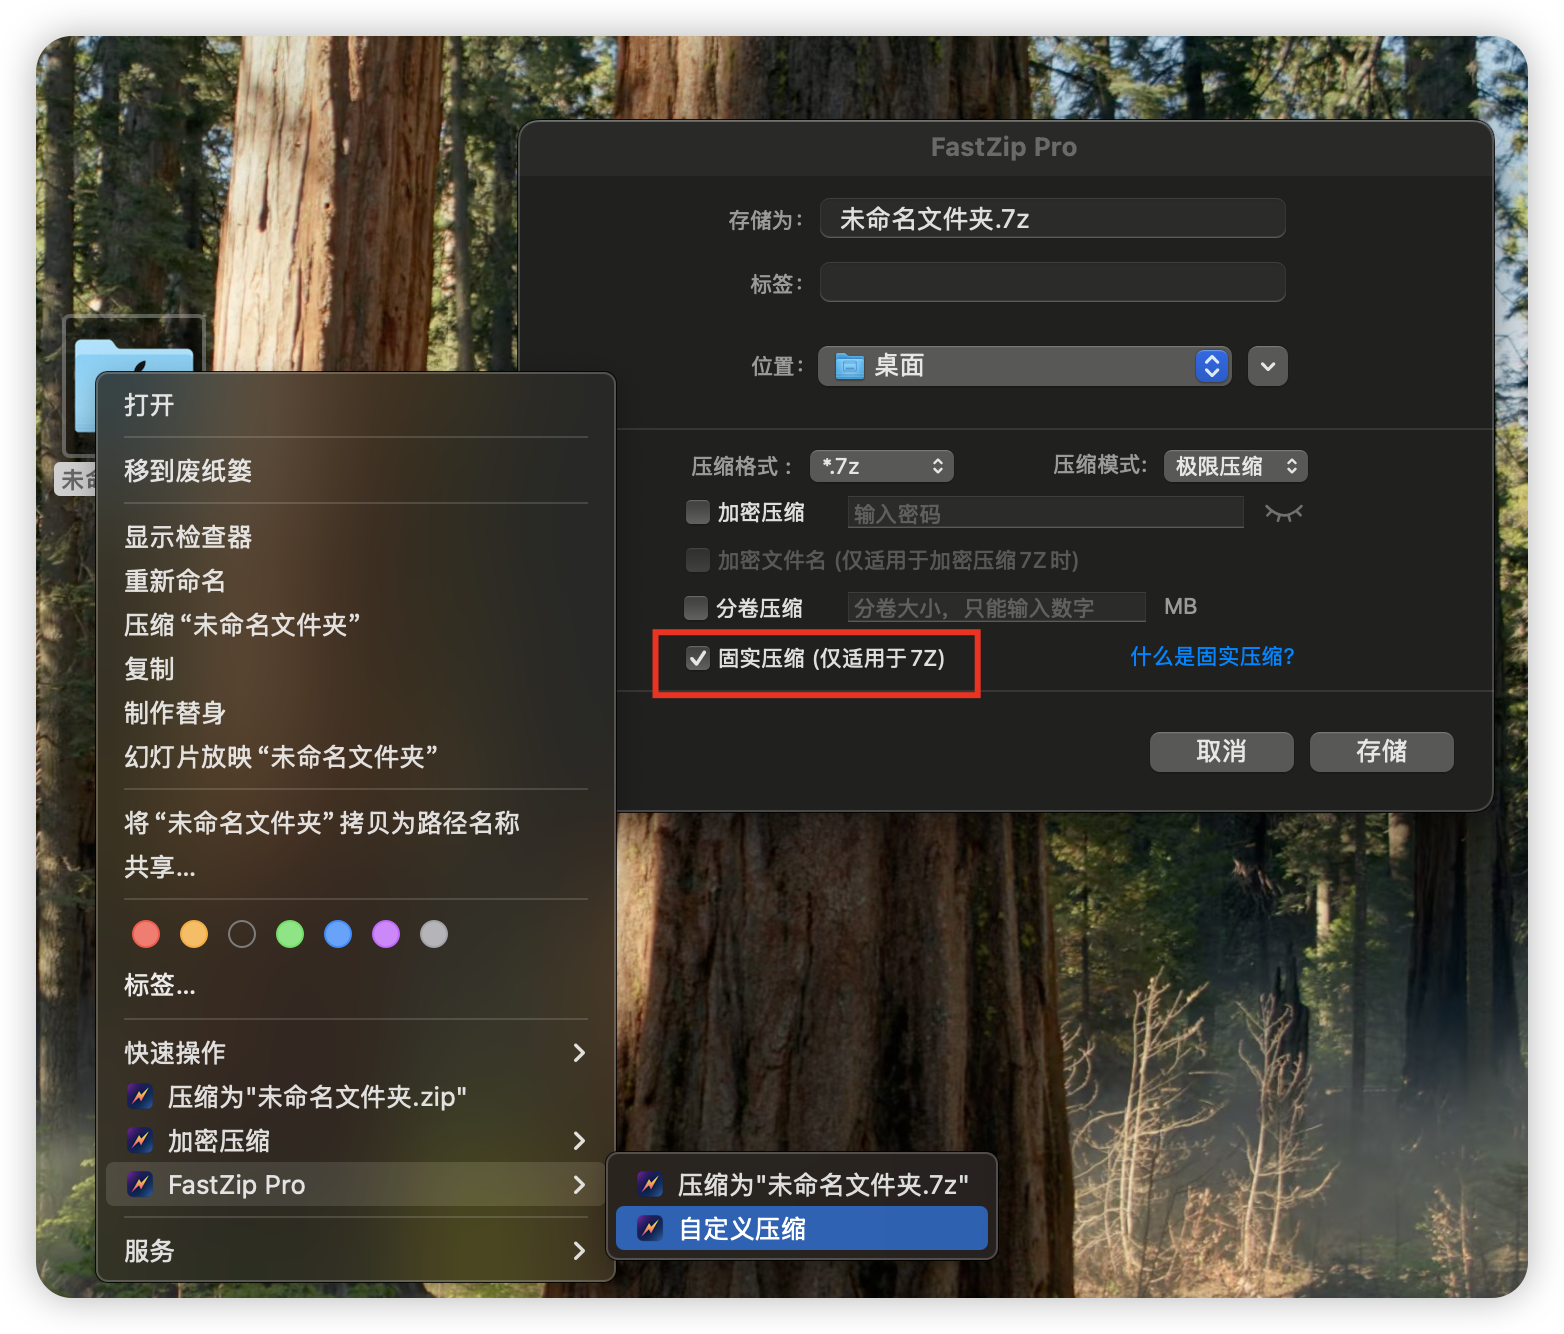Image resolution: width=1564 pixels, height=1334 pixels.
Task: Click the FastZip Pro menu item icon
Action: tap(140, 1184)
